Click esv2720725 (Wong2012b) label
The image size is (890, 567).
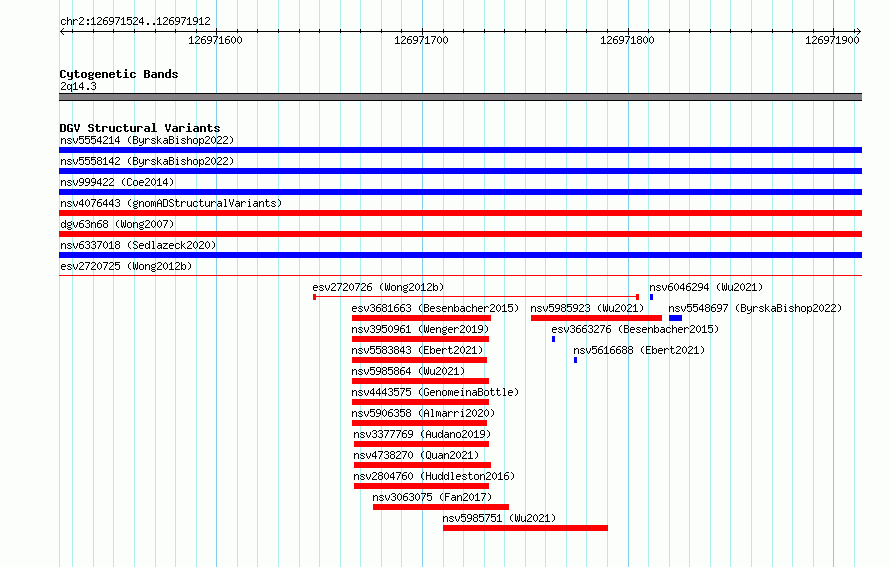click(126, 266)
